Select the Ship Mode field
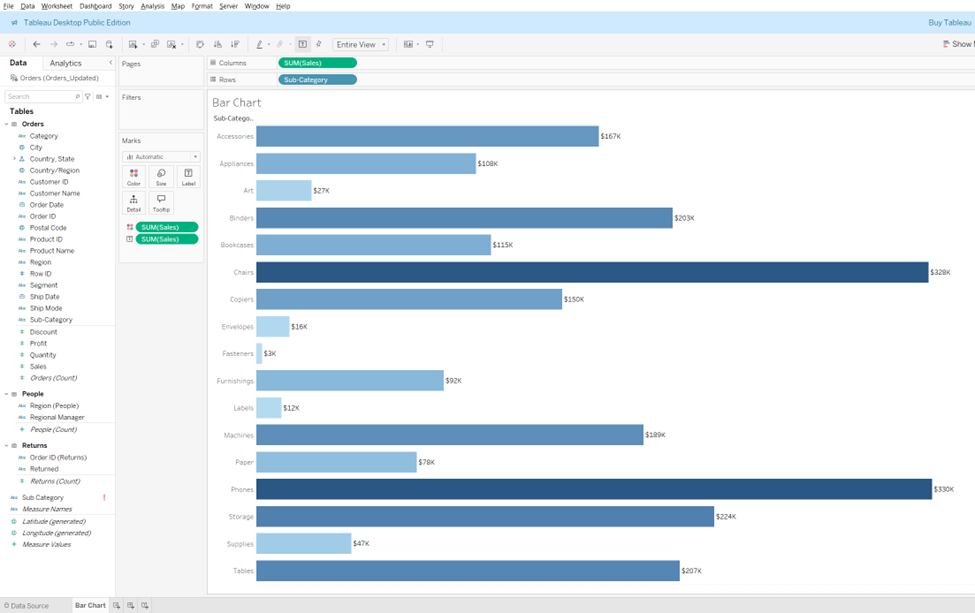This screenshot has height=613, width=975. pyautogui.click(x=46, y=308)
